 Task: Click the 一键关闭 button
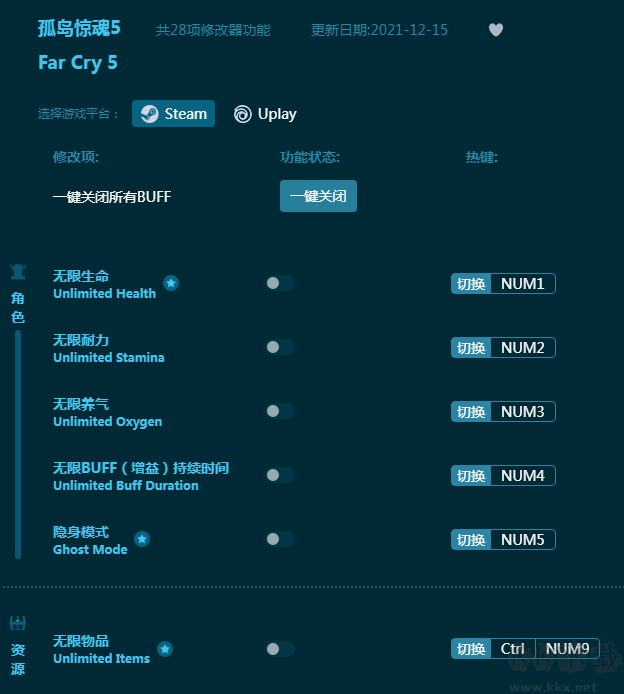pos(318,196)
